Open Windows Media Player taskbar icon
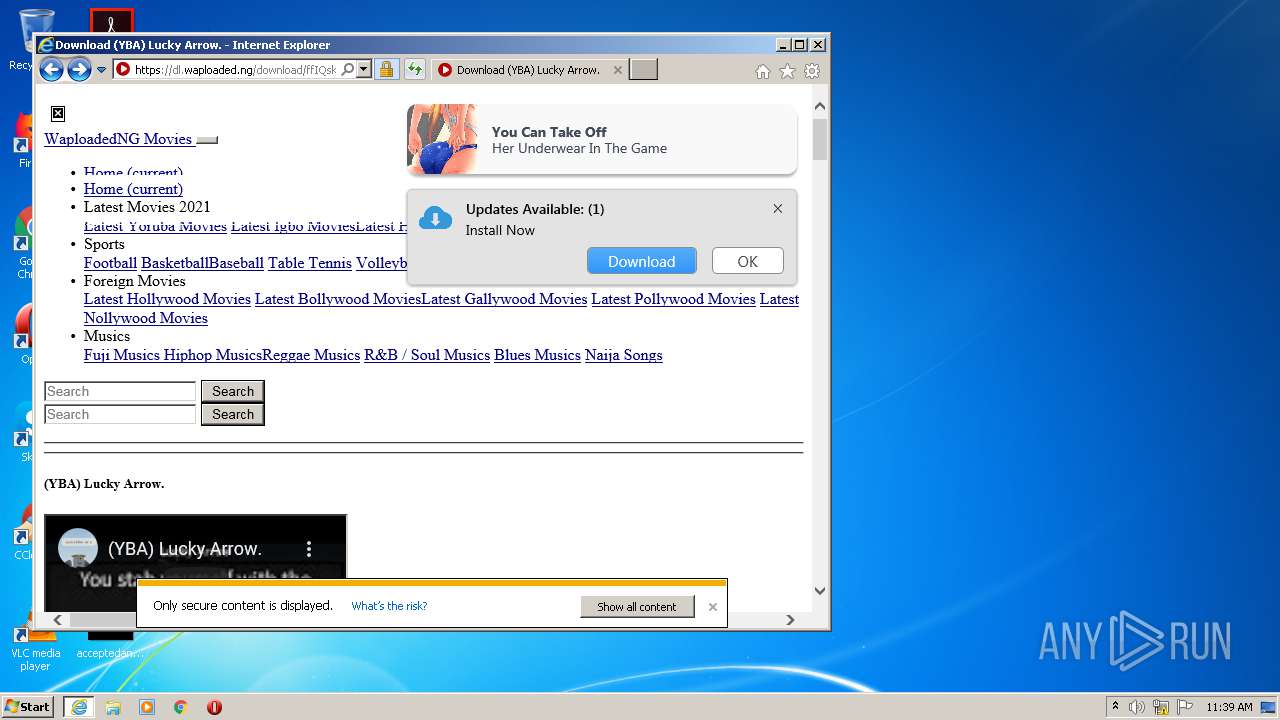Image resolution: width=1280 pixels, height=720 pixels. coord(147,707)
